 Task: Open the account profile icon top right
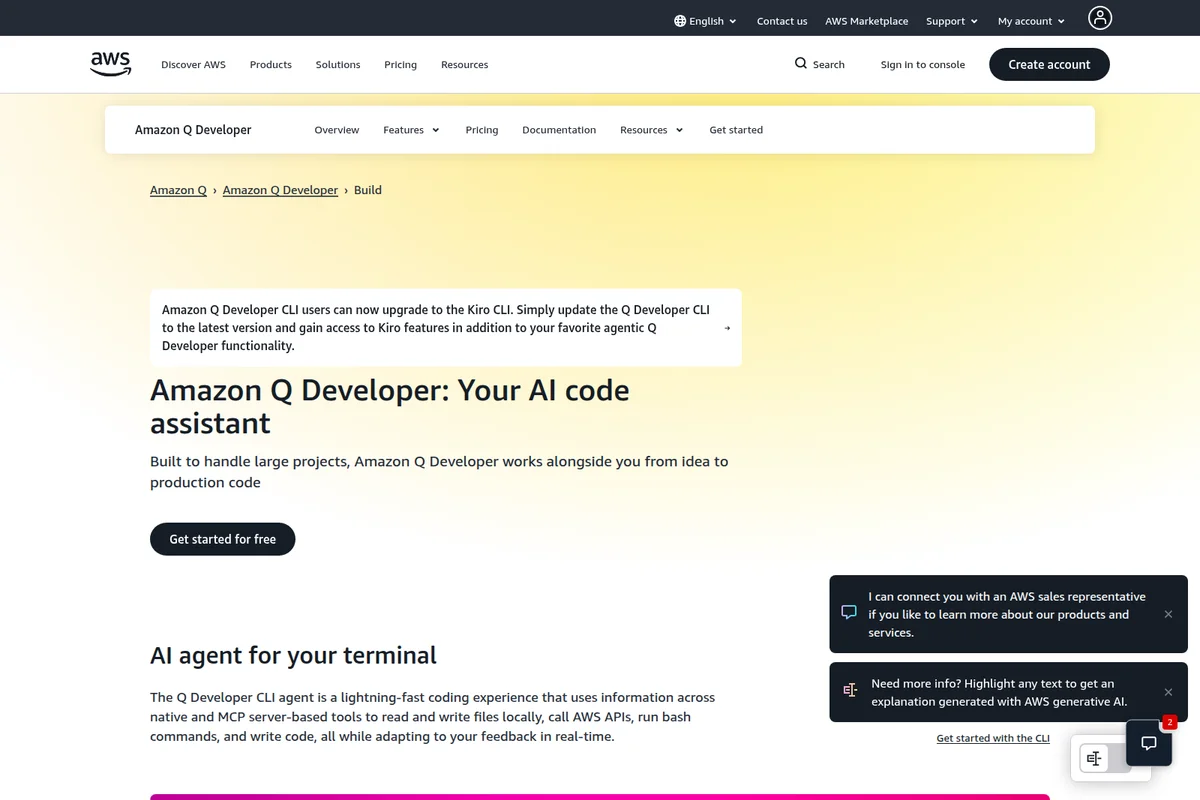coord(1100,17)
